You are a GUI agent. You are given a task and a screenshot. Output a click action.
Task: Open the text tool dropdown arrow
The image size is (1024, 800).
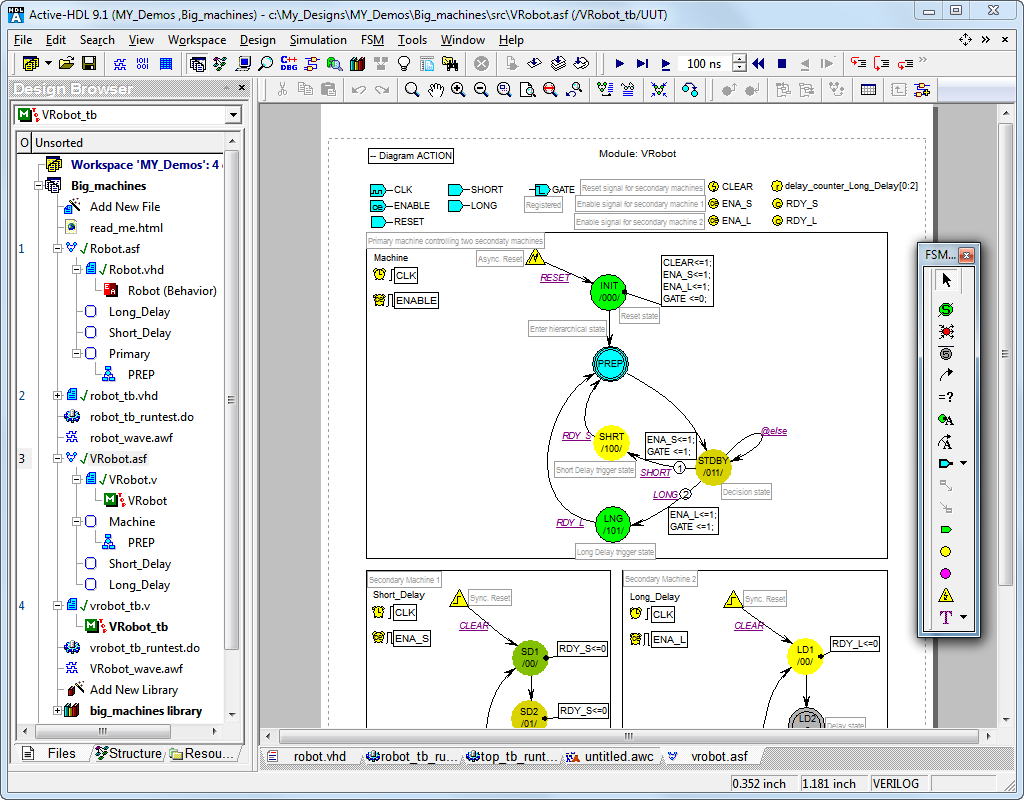point(963,618)
